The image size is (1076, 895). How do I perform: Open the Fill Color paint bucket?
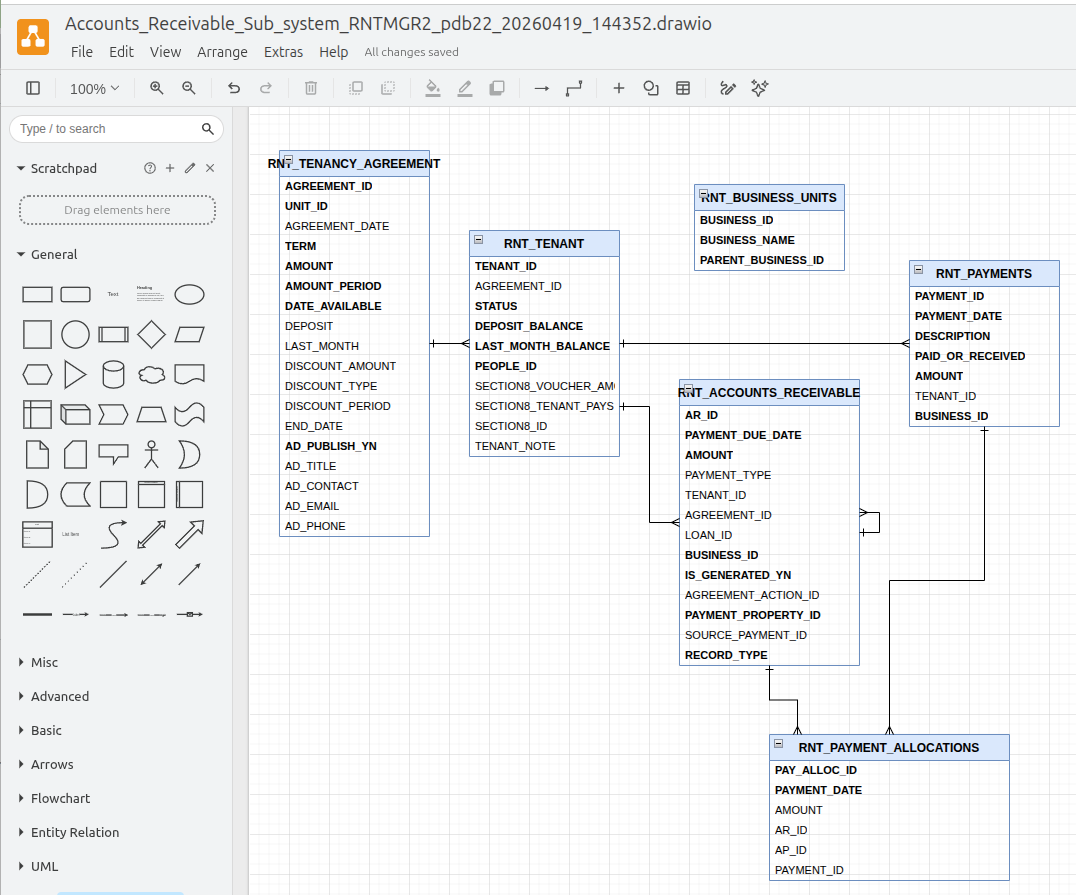click(x=432, y=88)
